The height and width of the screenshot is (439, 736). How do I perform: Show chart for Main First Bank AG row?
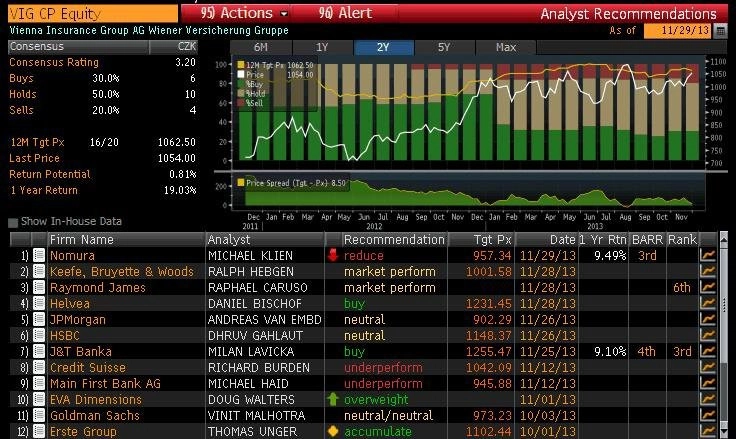coord(707,383)
